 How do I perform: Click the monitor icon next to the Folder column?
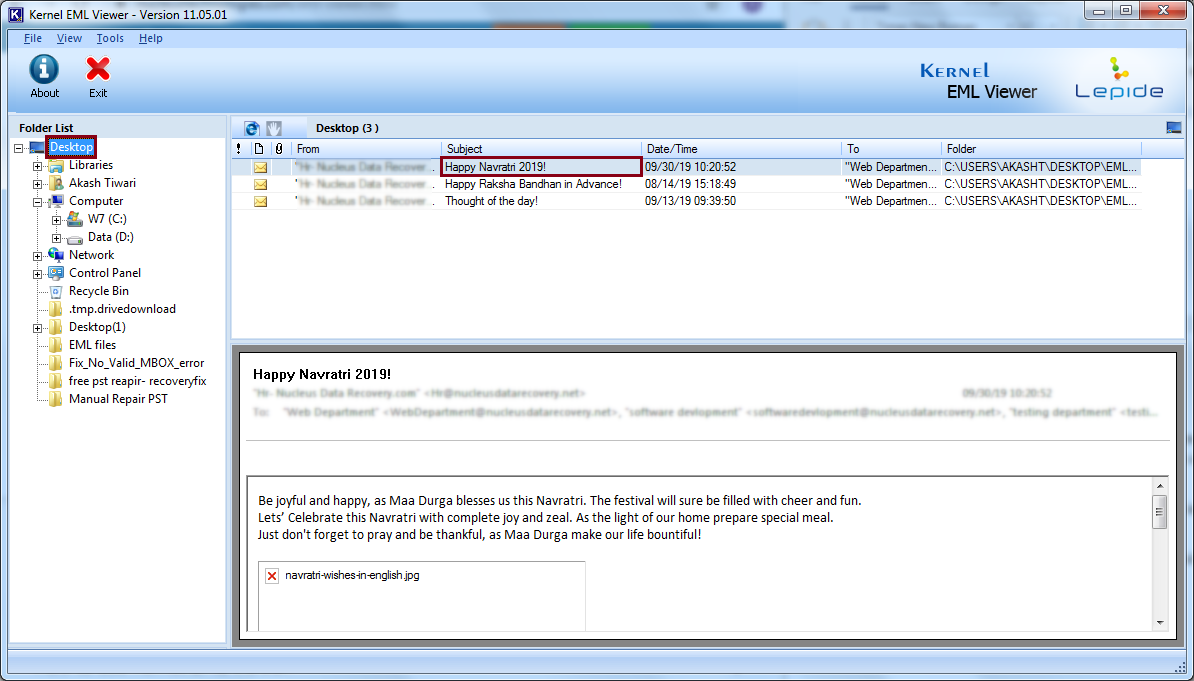pos(1173,128)
